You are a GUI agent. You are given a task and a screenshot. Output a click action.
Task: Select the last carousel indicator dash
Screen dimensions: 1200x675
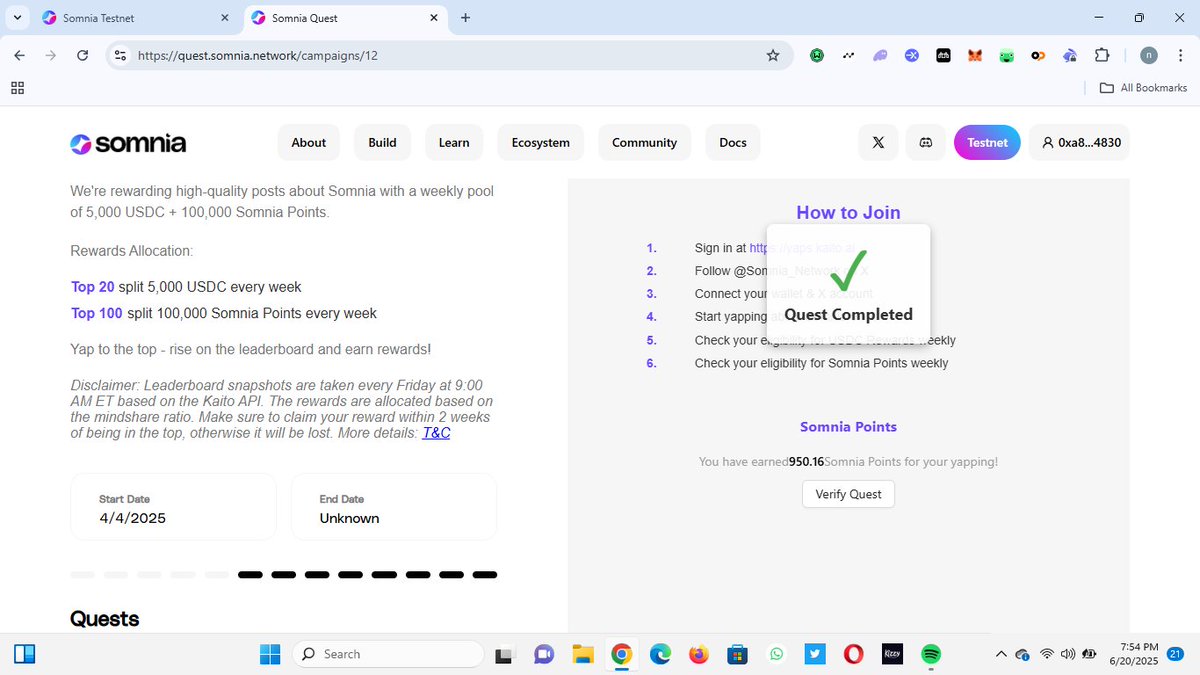[x=484, y=575]
